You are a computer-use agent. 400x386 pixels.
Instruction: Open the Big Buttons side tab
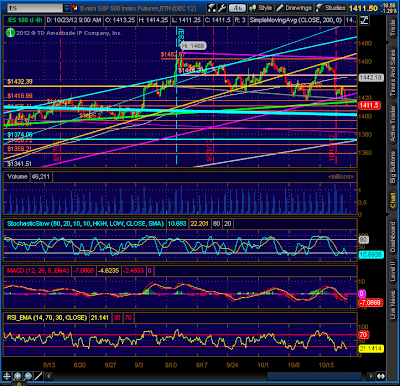(x=393, y=166)
